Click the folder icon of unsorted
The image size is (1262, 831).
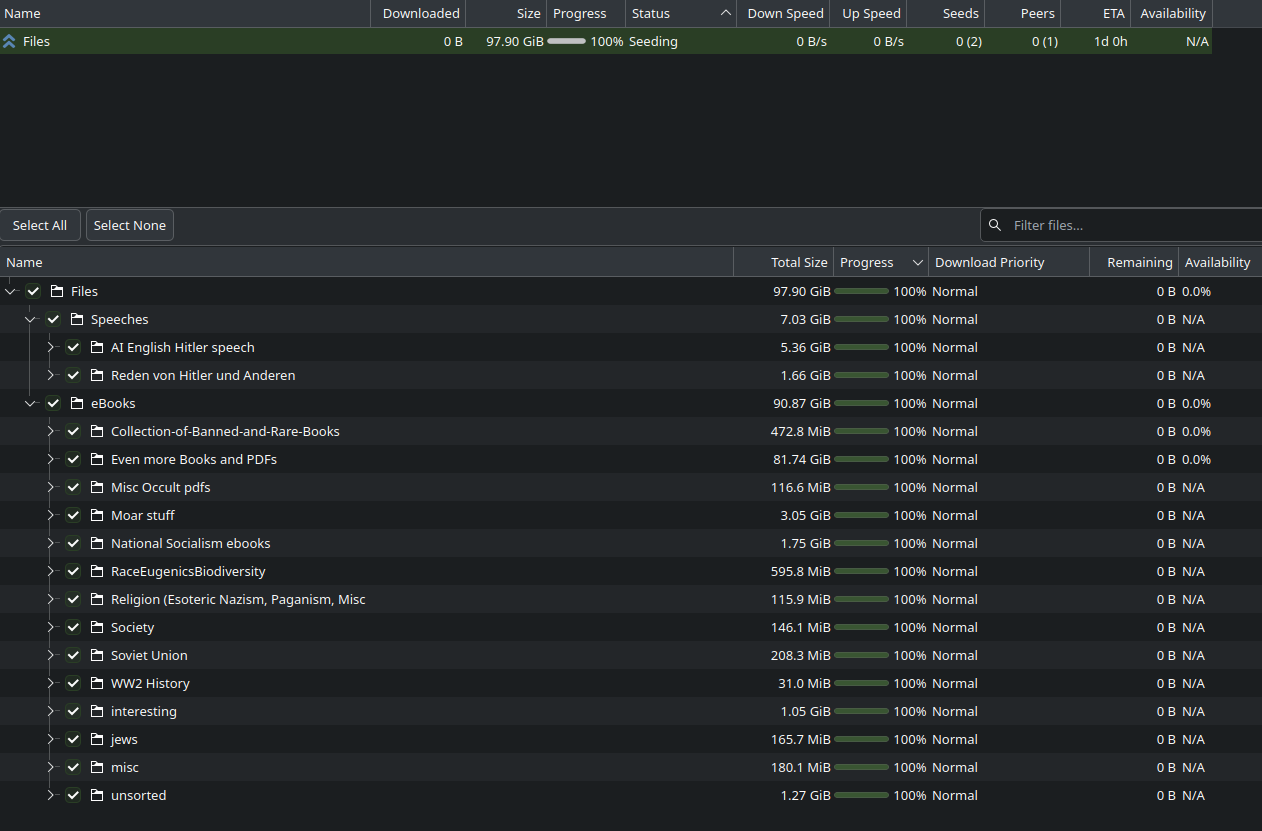pos(97,795)
